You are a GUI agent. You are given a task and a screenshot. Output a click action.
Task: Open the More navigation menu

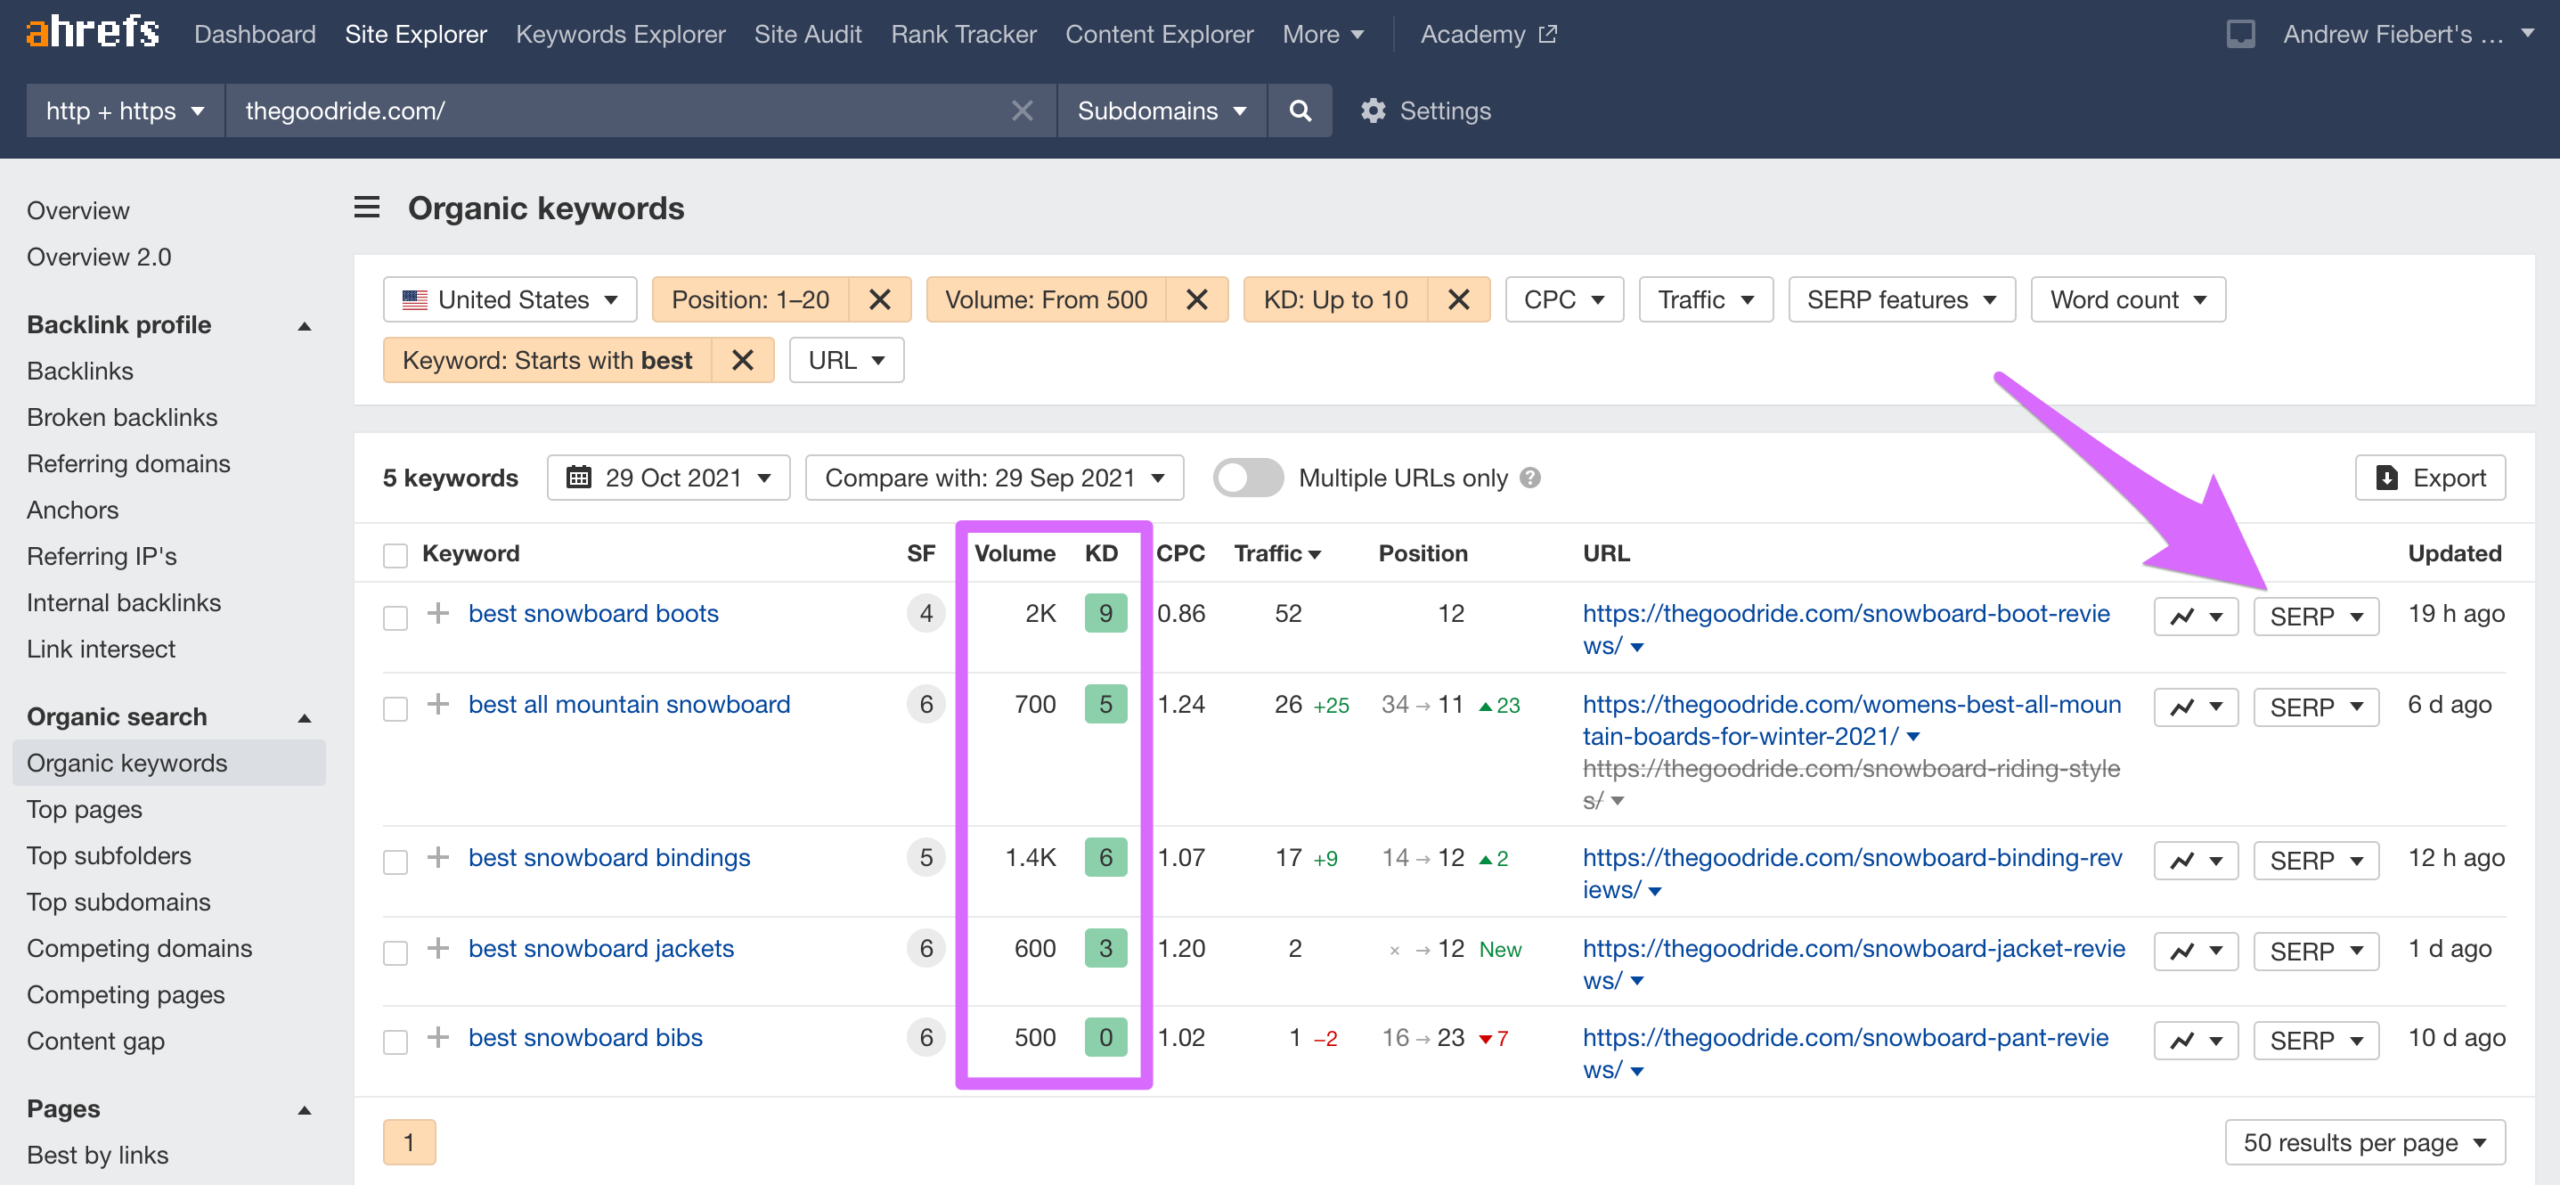tap(1323, 34)
